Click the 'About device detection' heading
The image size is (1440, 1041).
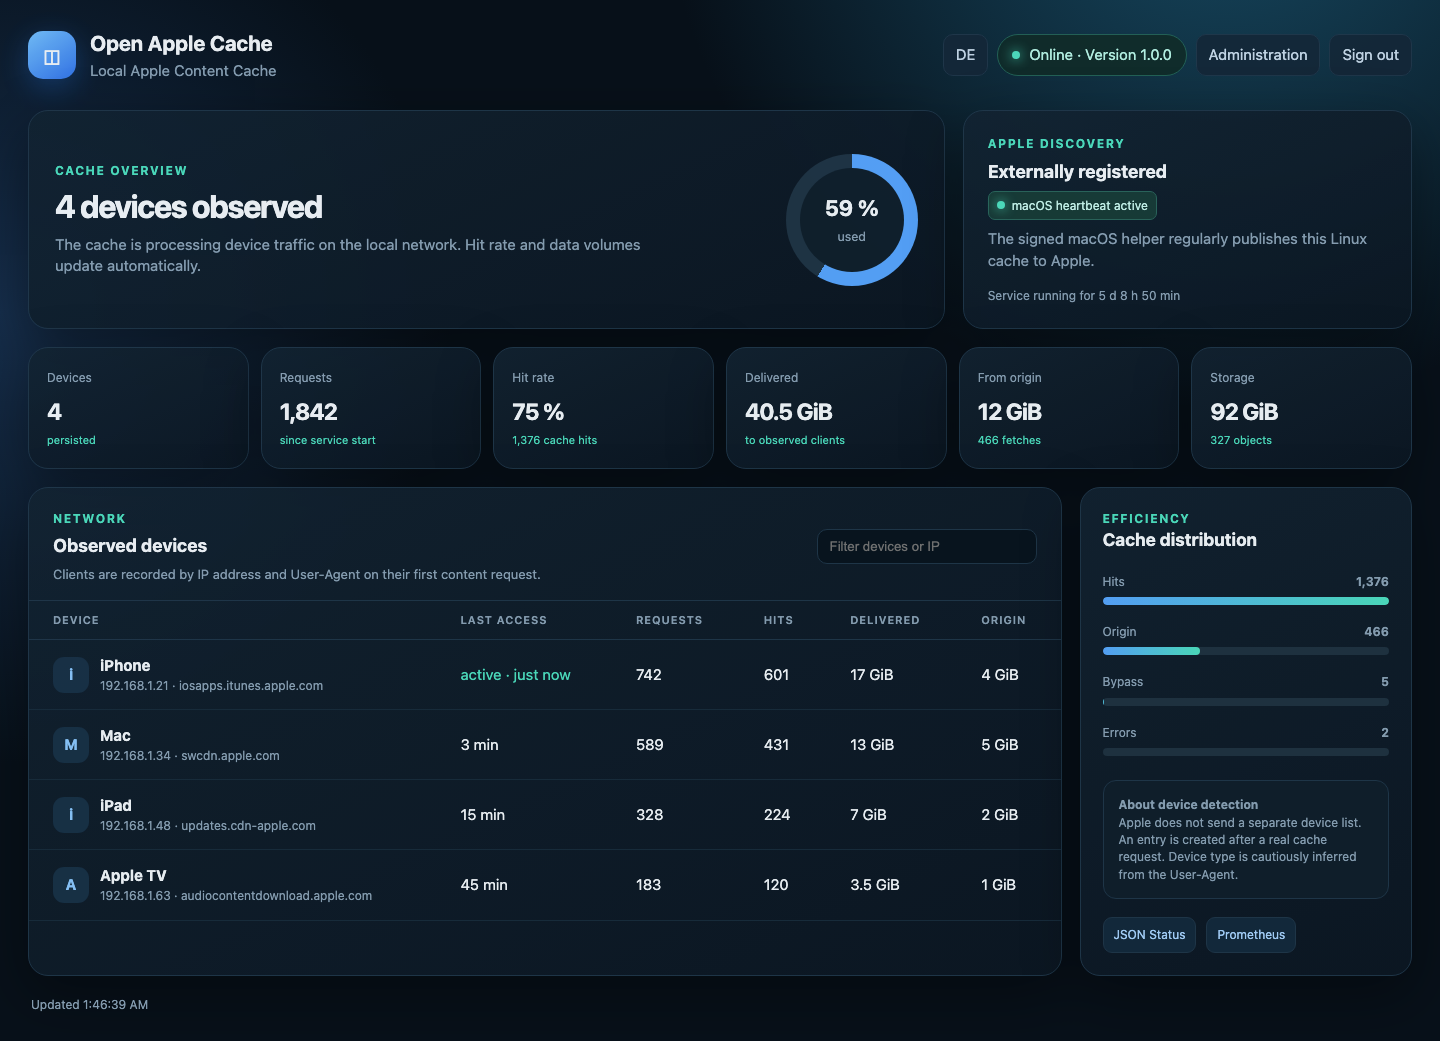pos(1188,805)
